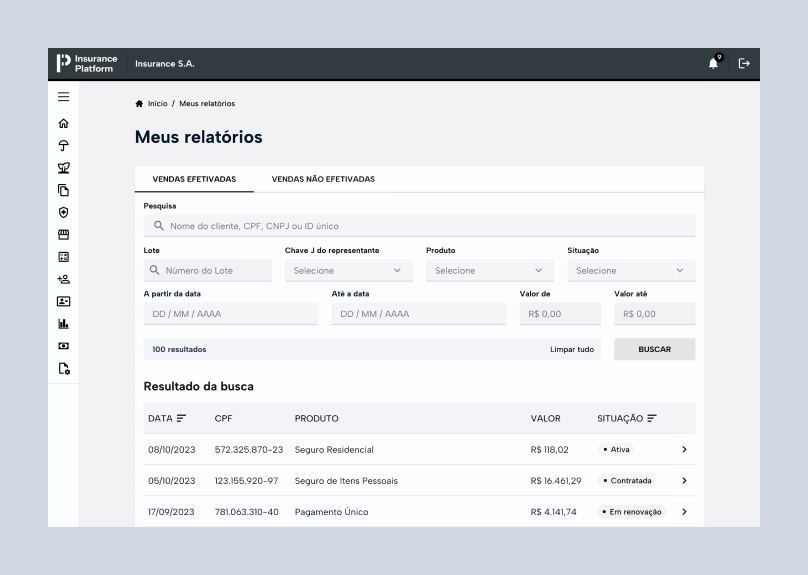The height and width of the screenshot is (575, 808).
Task: Select the ID card sidebar icon
Action: pos(63,301)
